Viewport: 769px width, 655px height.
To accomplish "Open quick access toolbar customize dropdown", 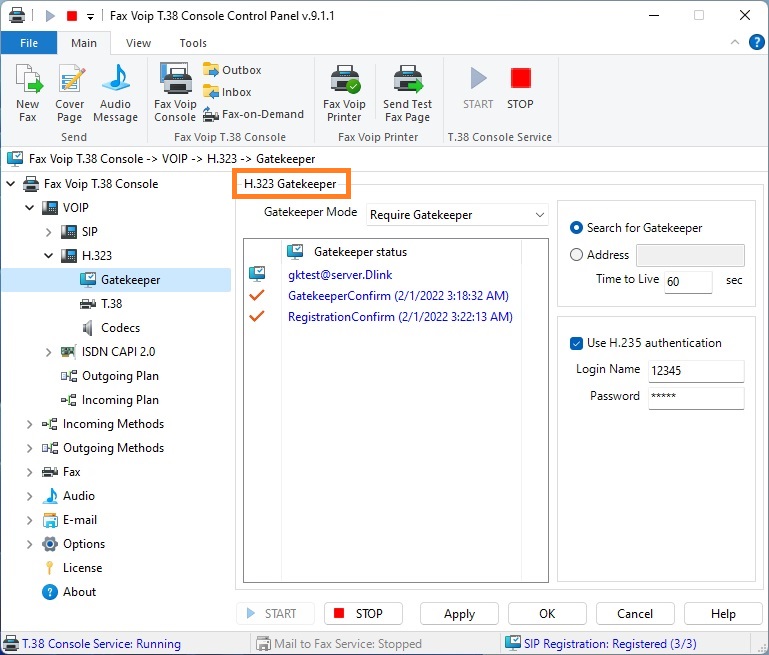I will 90,17.
